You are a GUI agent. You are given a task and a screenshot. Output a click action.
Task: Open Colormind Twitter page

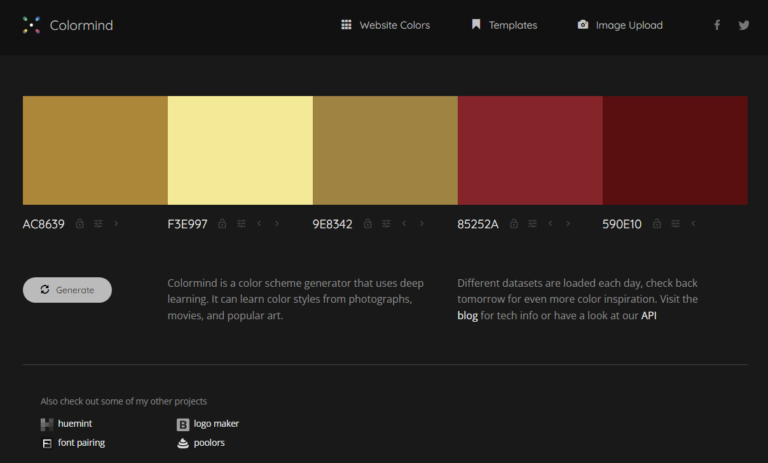pyautogui.click(x=743, y=25)
